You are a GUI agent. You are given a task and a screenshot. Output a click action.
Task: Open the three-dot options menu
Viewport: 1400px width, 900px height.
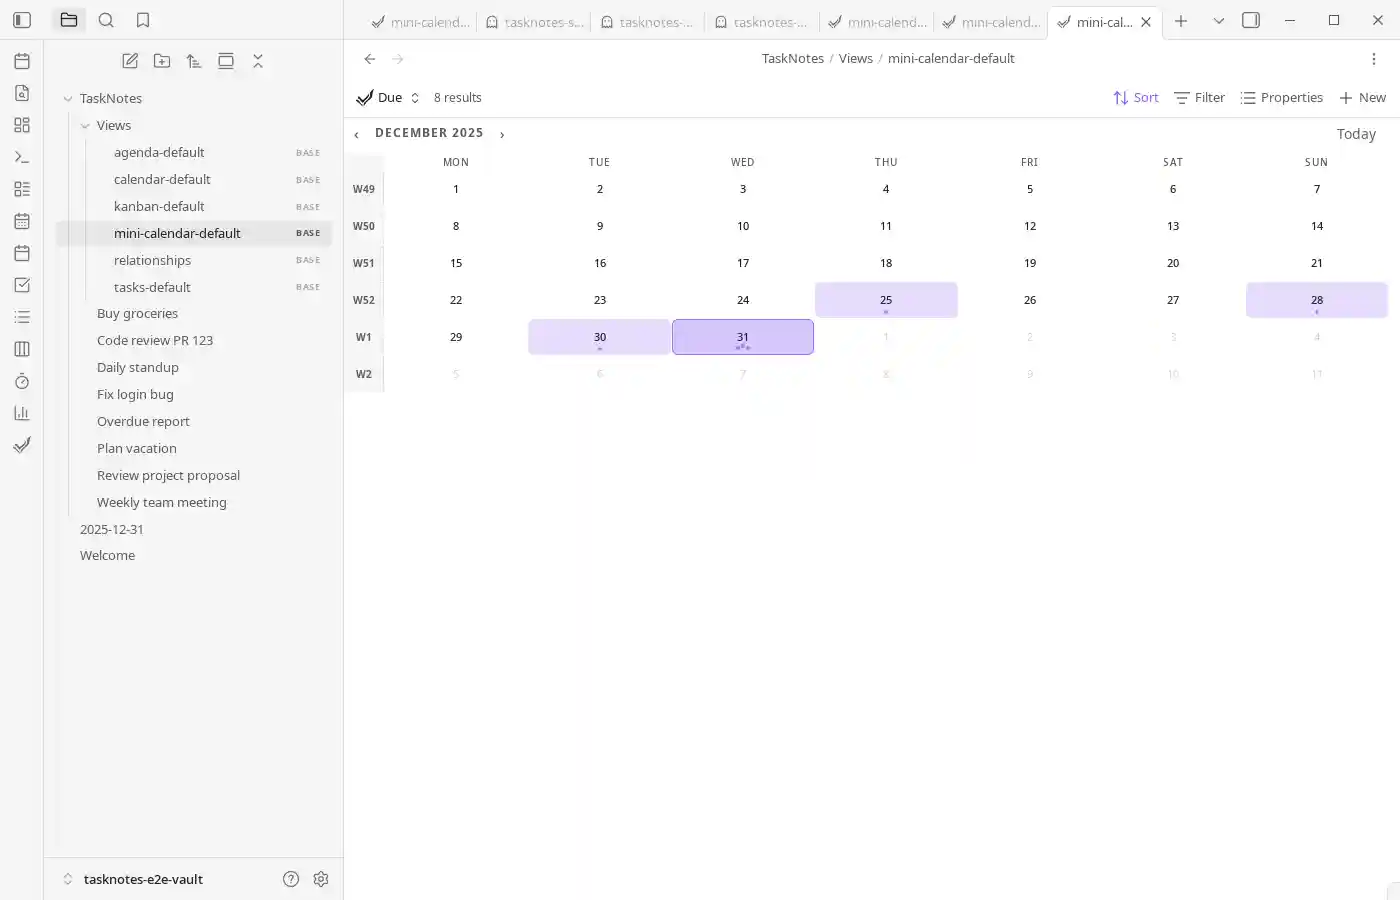(1374, 59)
